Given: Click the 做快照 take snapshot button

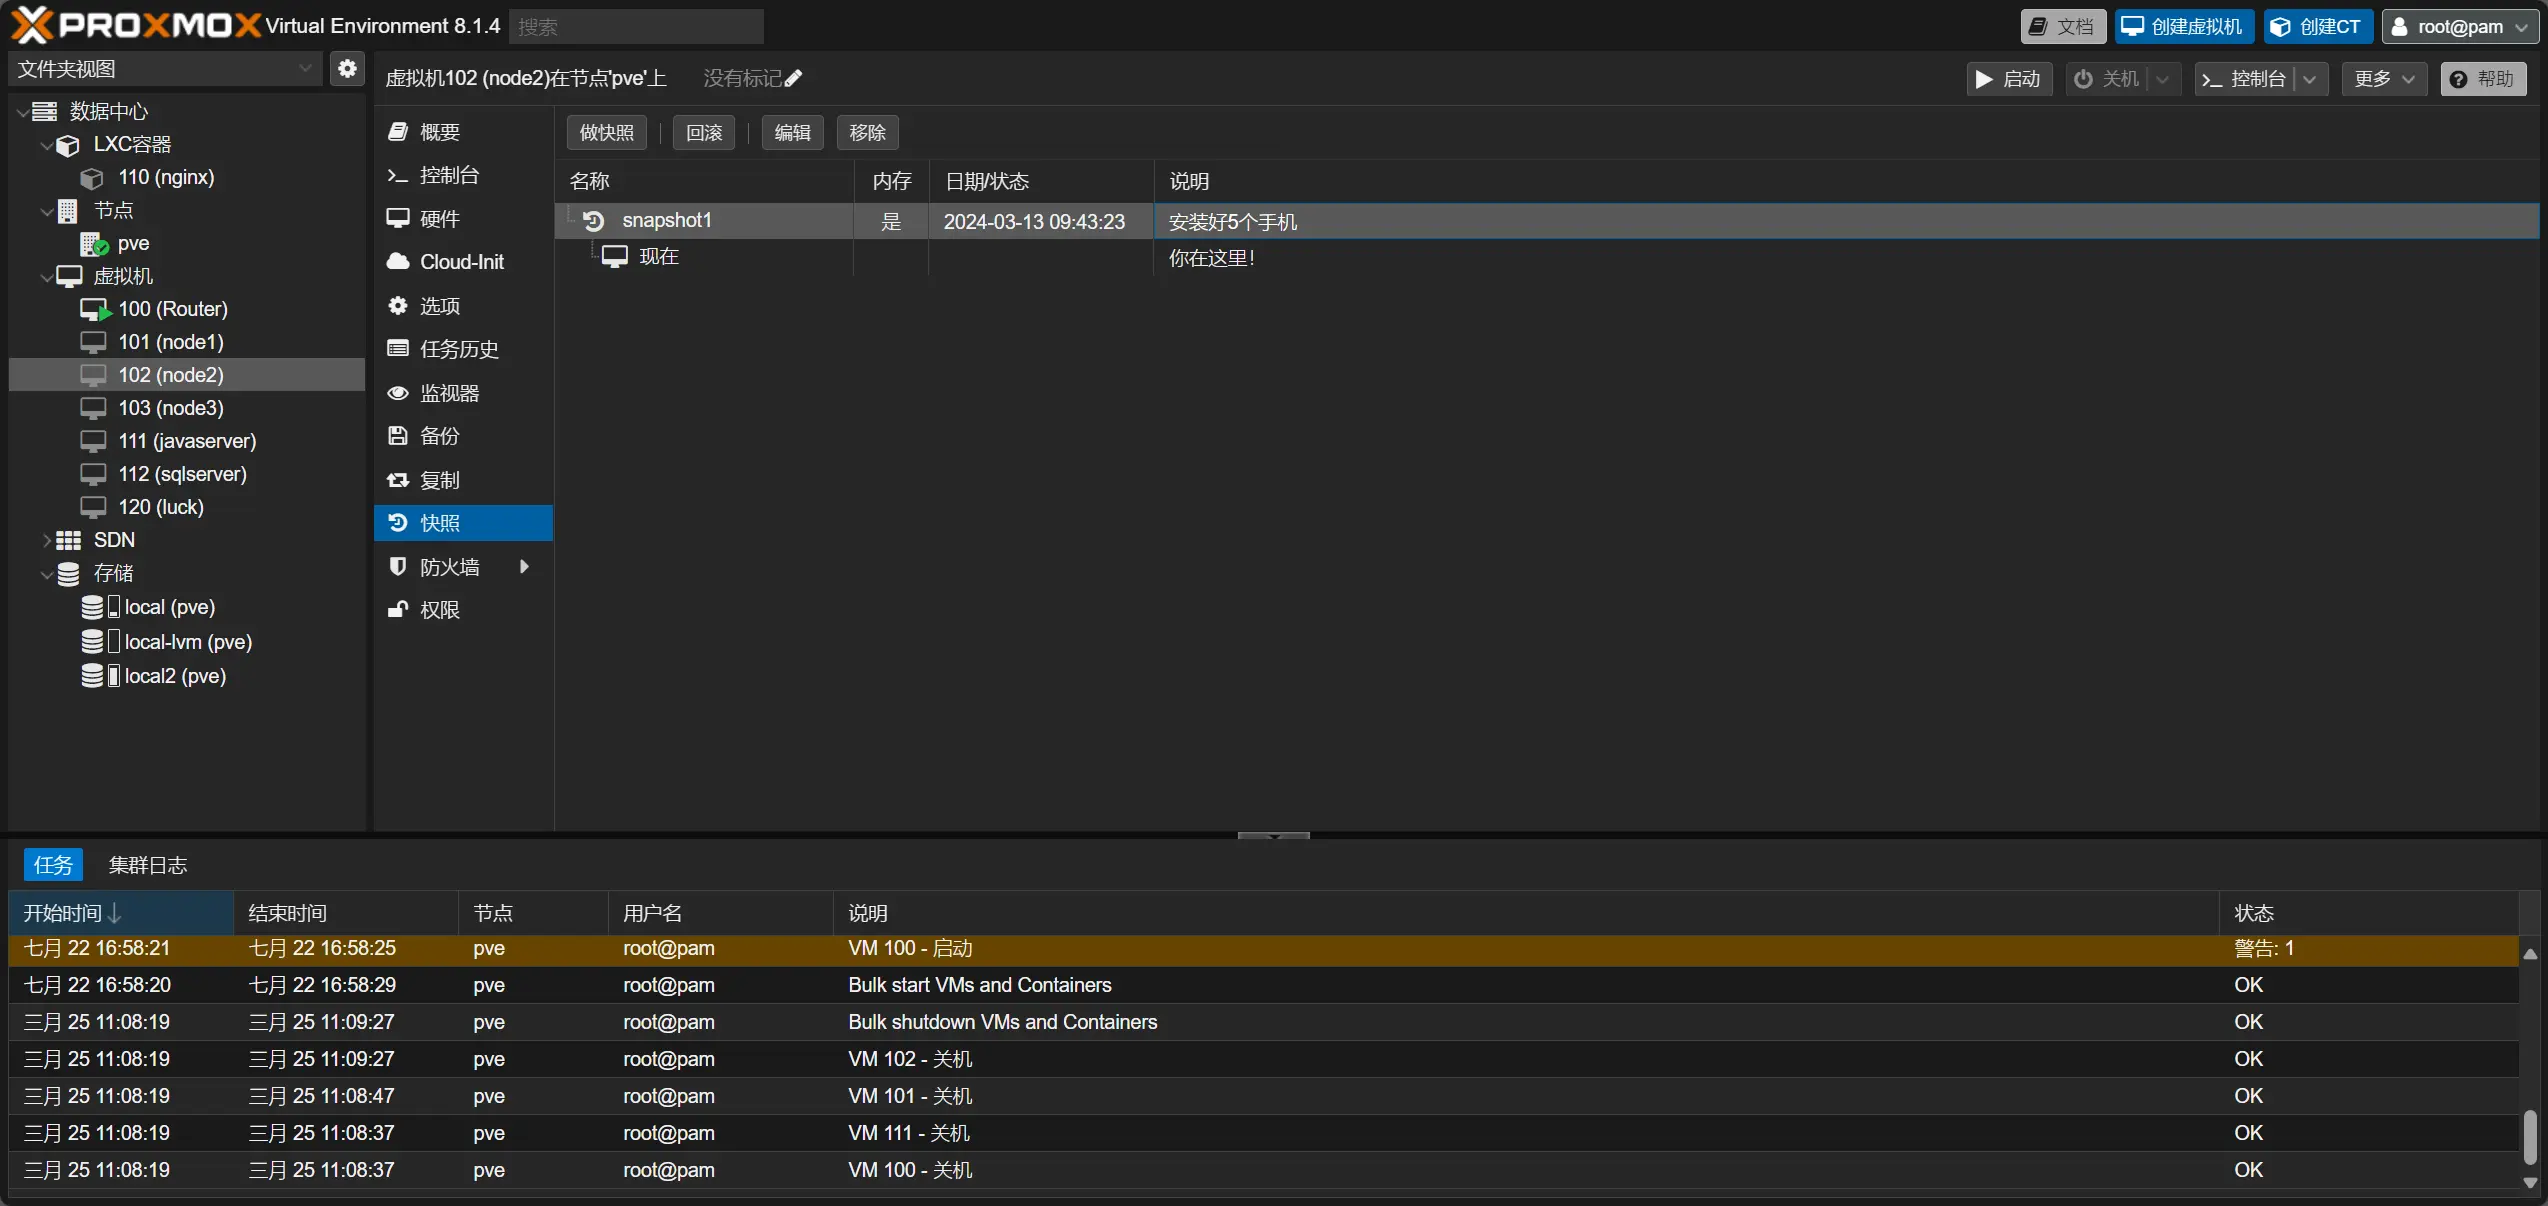Looking at the screenshot, I should point(606,133).
